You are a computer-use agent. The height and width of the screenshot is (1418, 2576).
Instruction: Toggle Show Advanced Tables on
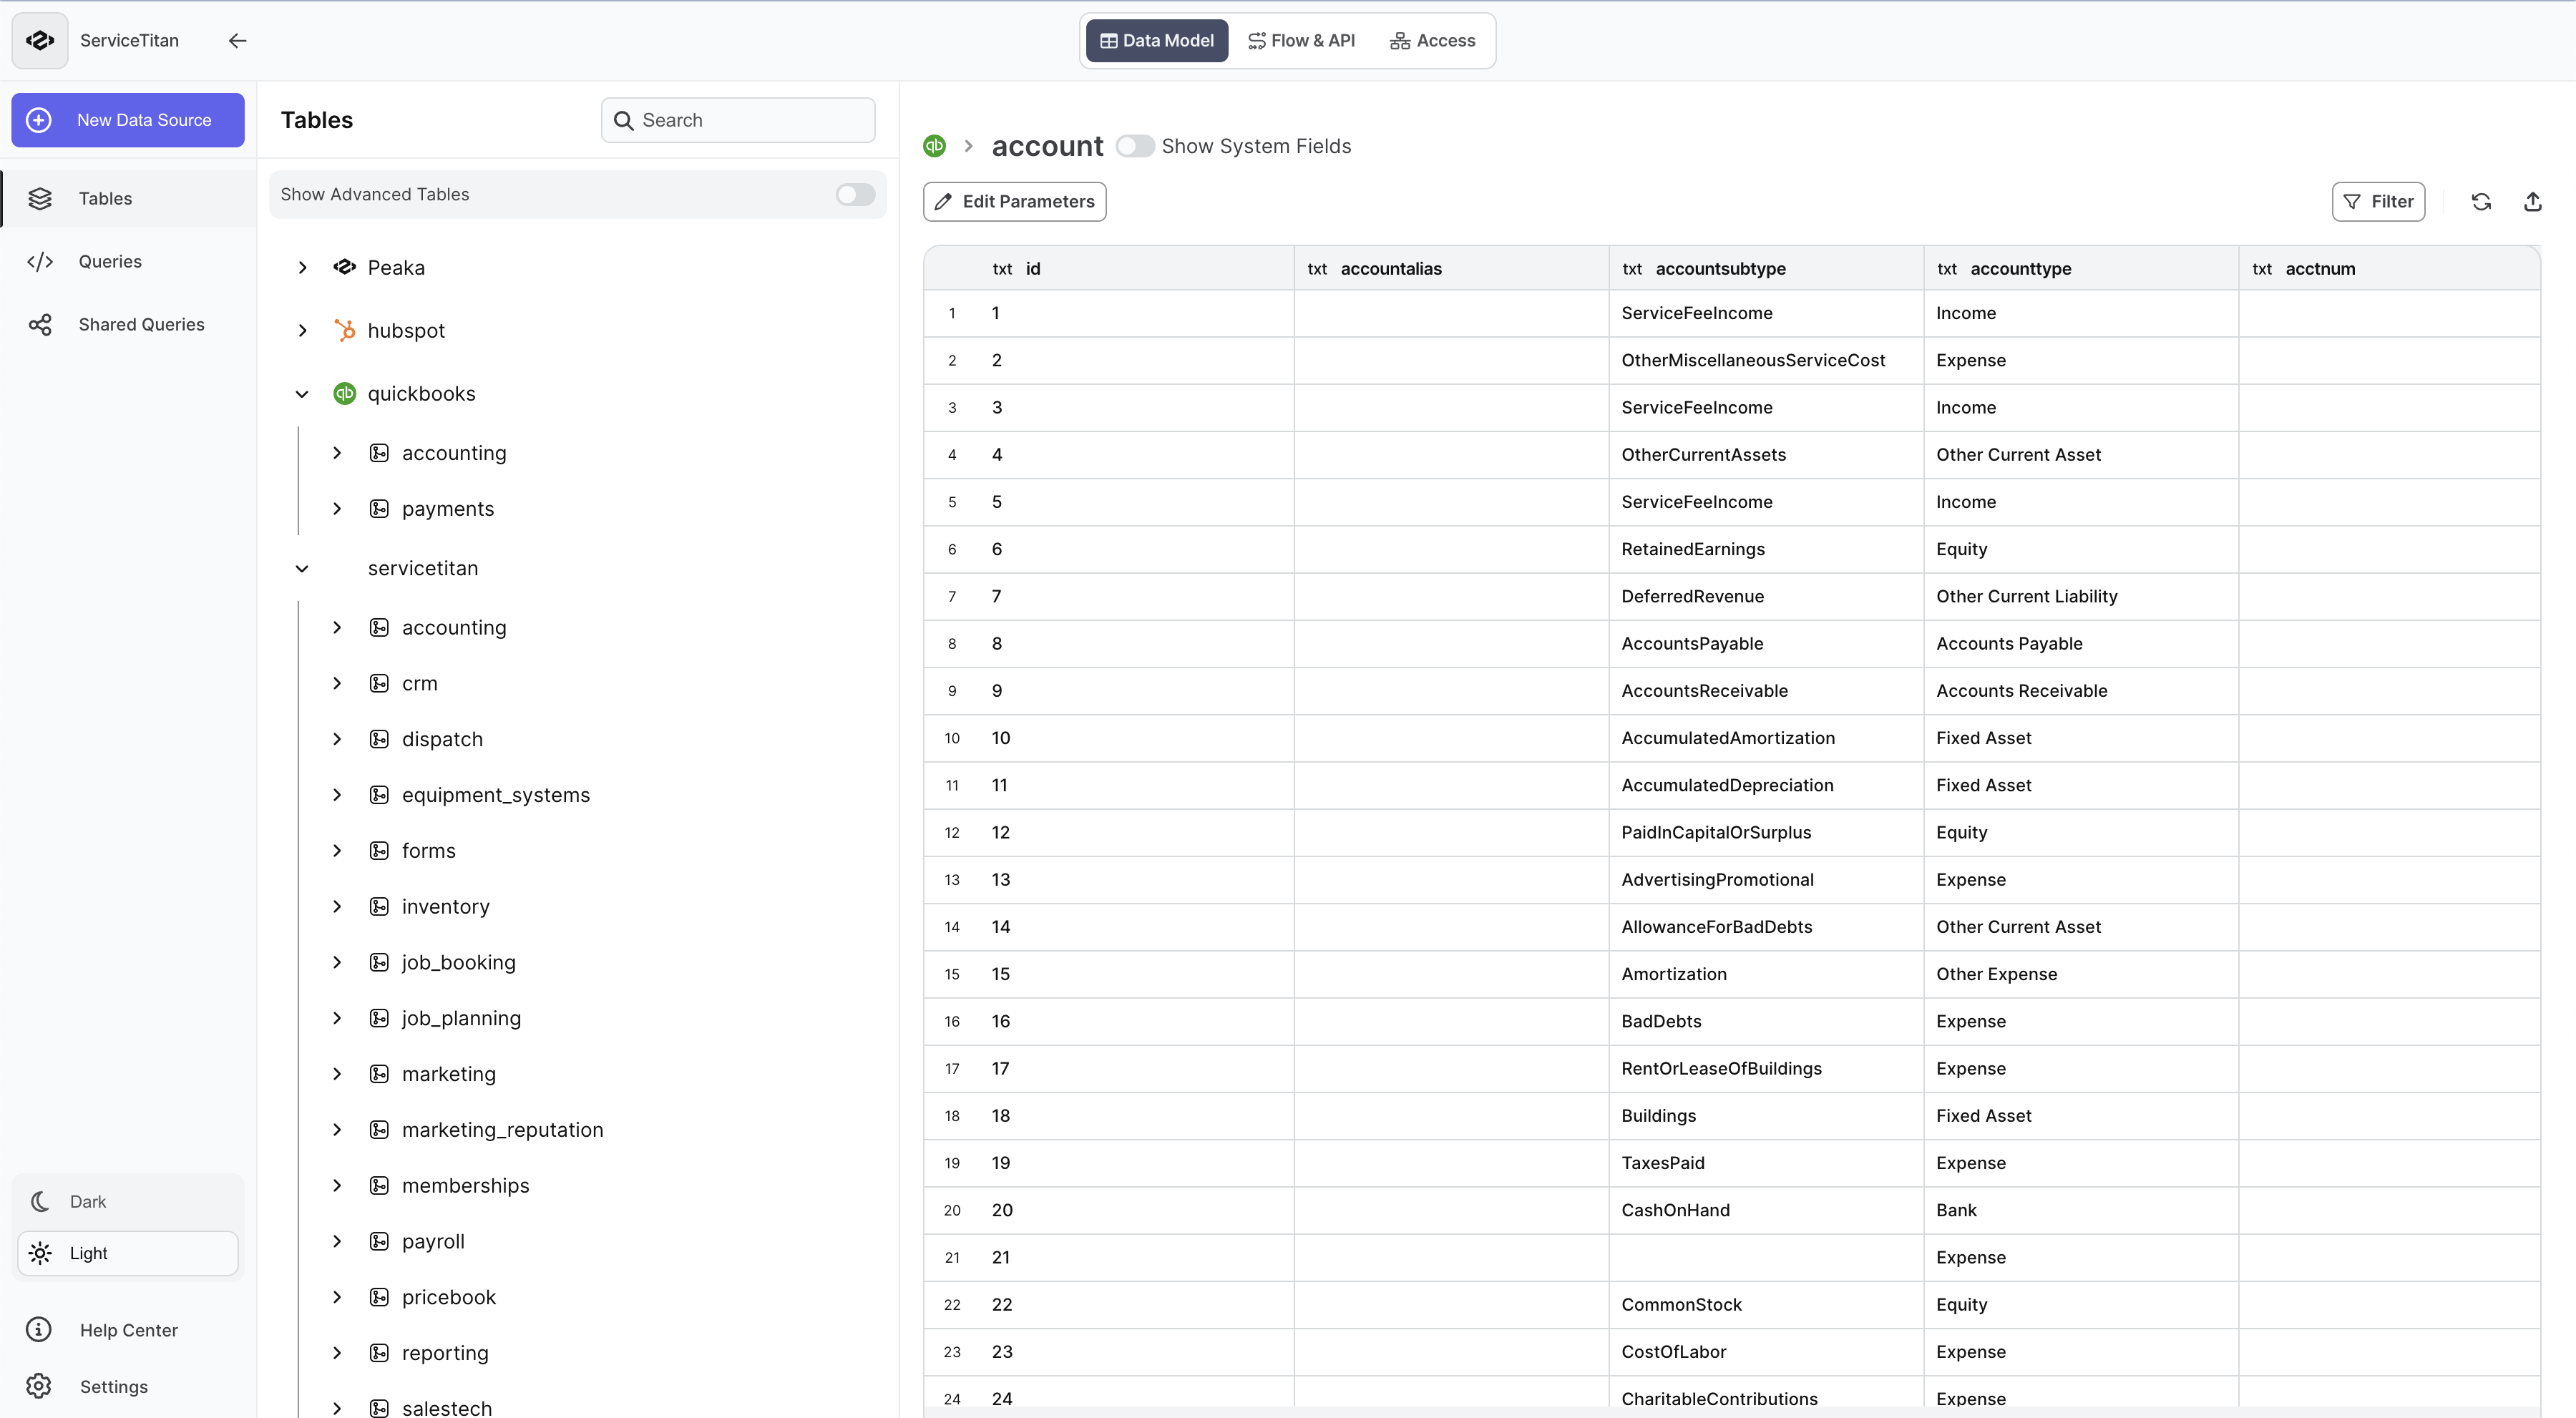coord(855,194)
